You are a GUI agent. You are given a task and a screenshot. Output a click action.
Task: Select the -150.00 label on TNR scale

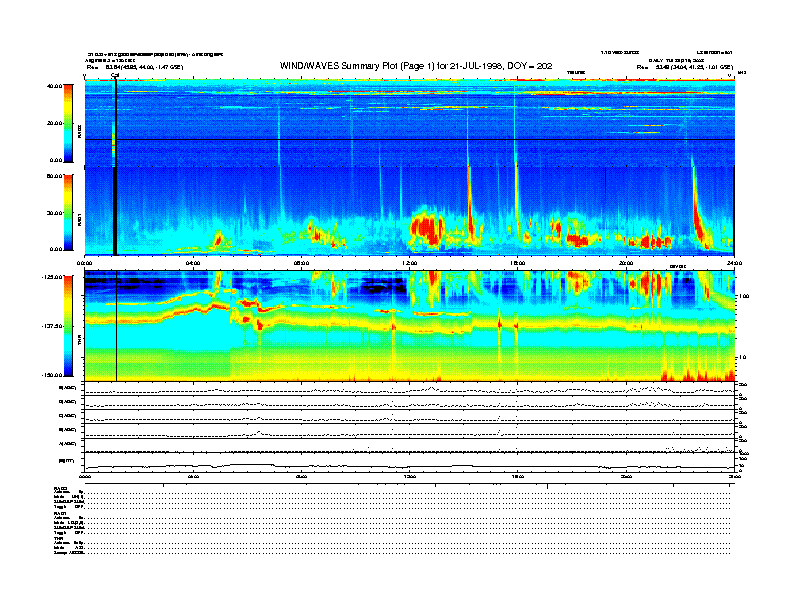52,375
